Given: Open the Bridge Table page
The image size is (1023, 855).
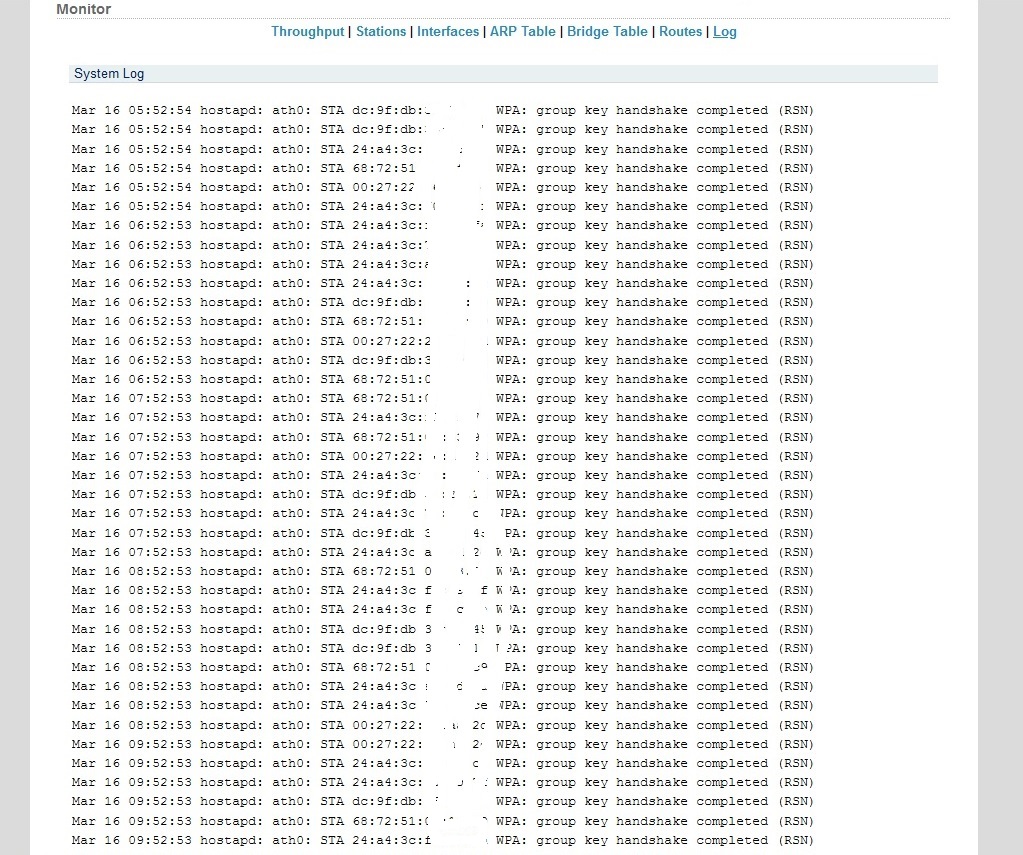Looking at the screenshot, I should click(x=607, y=31).
